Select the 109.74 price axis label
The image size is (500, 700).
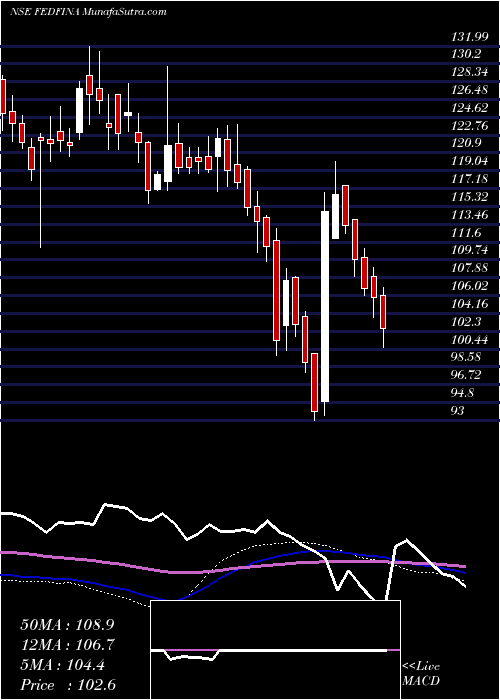471,250
